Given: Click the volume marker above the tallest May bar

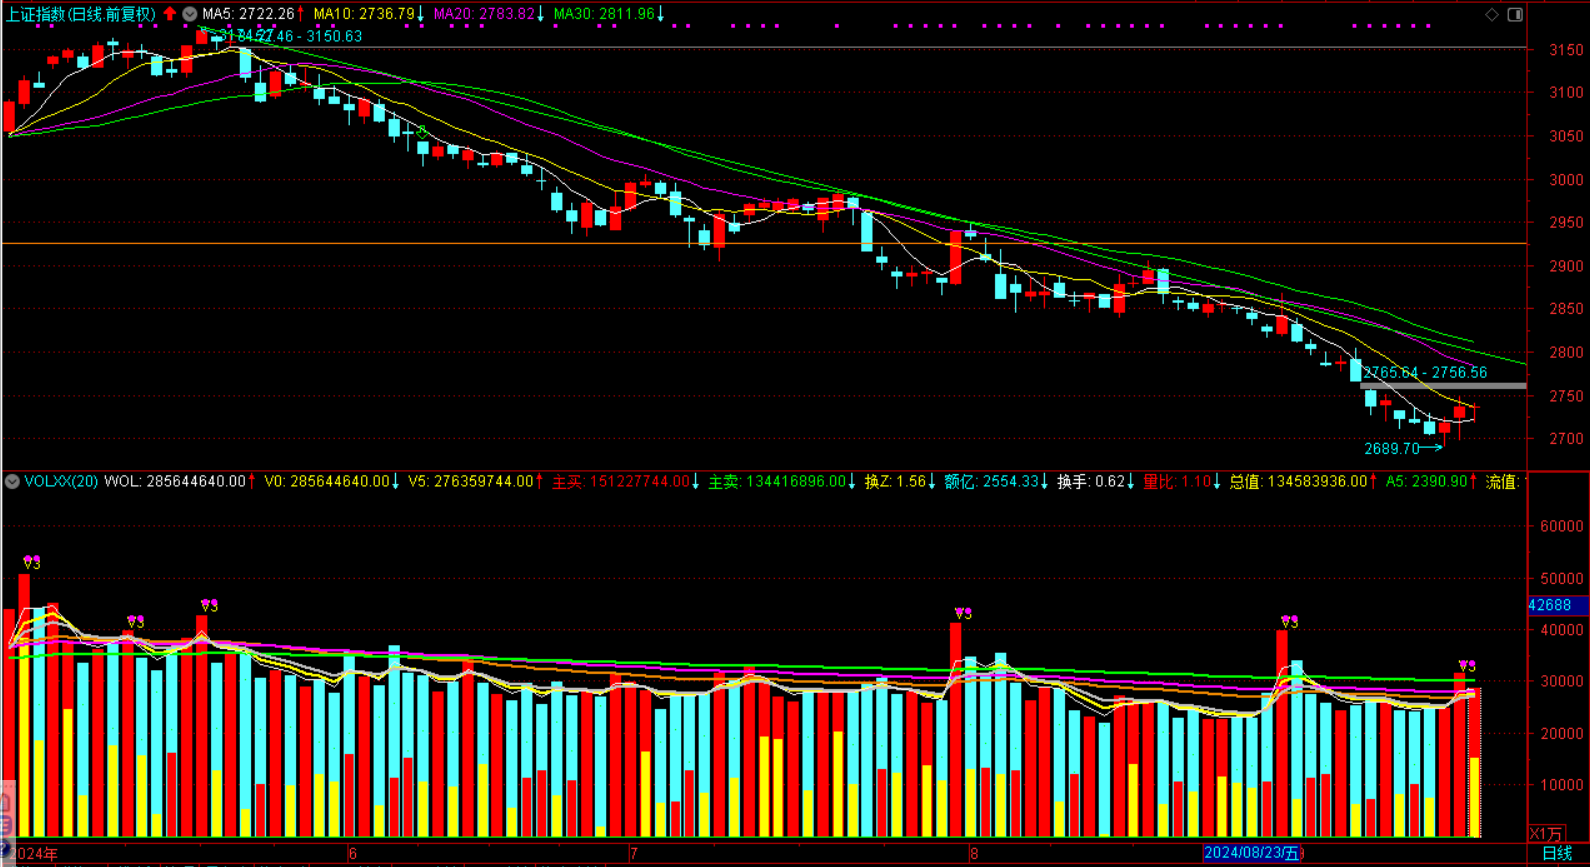Looking at the screenshot, I should (x=31, y=563).
